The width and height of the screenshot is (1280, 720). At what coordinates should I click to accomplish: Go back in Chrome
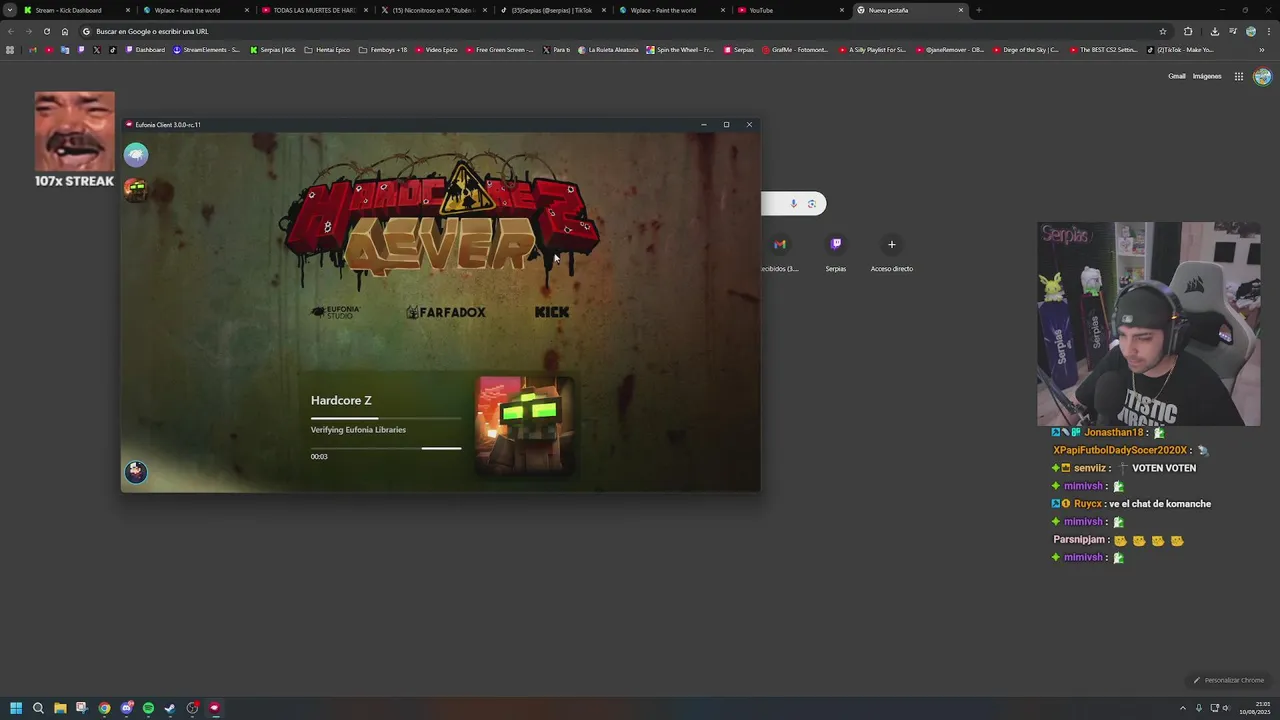(x=10, y=31)
